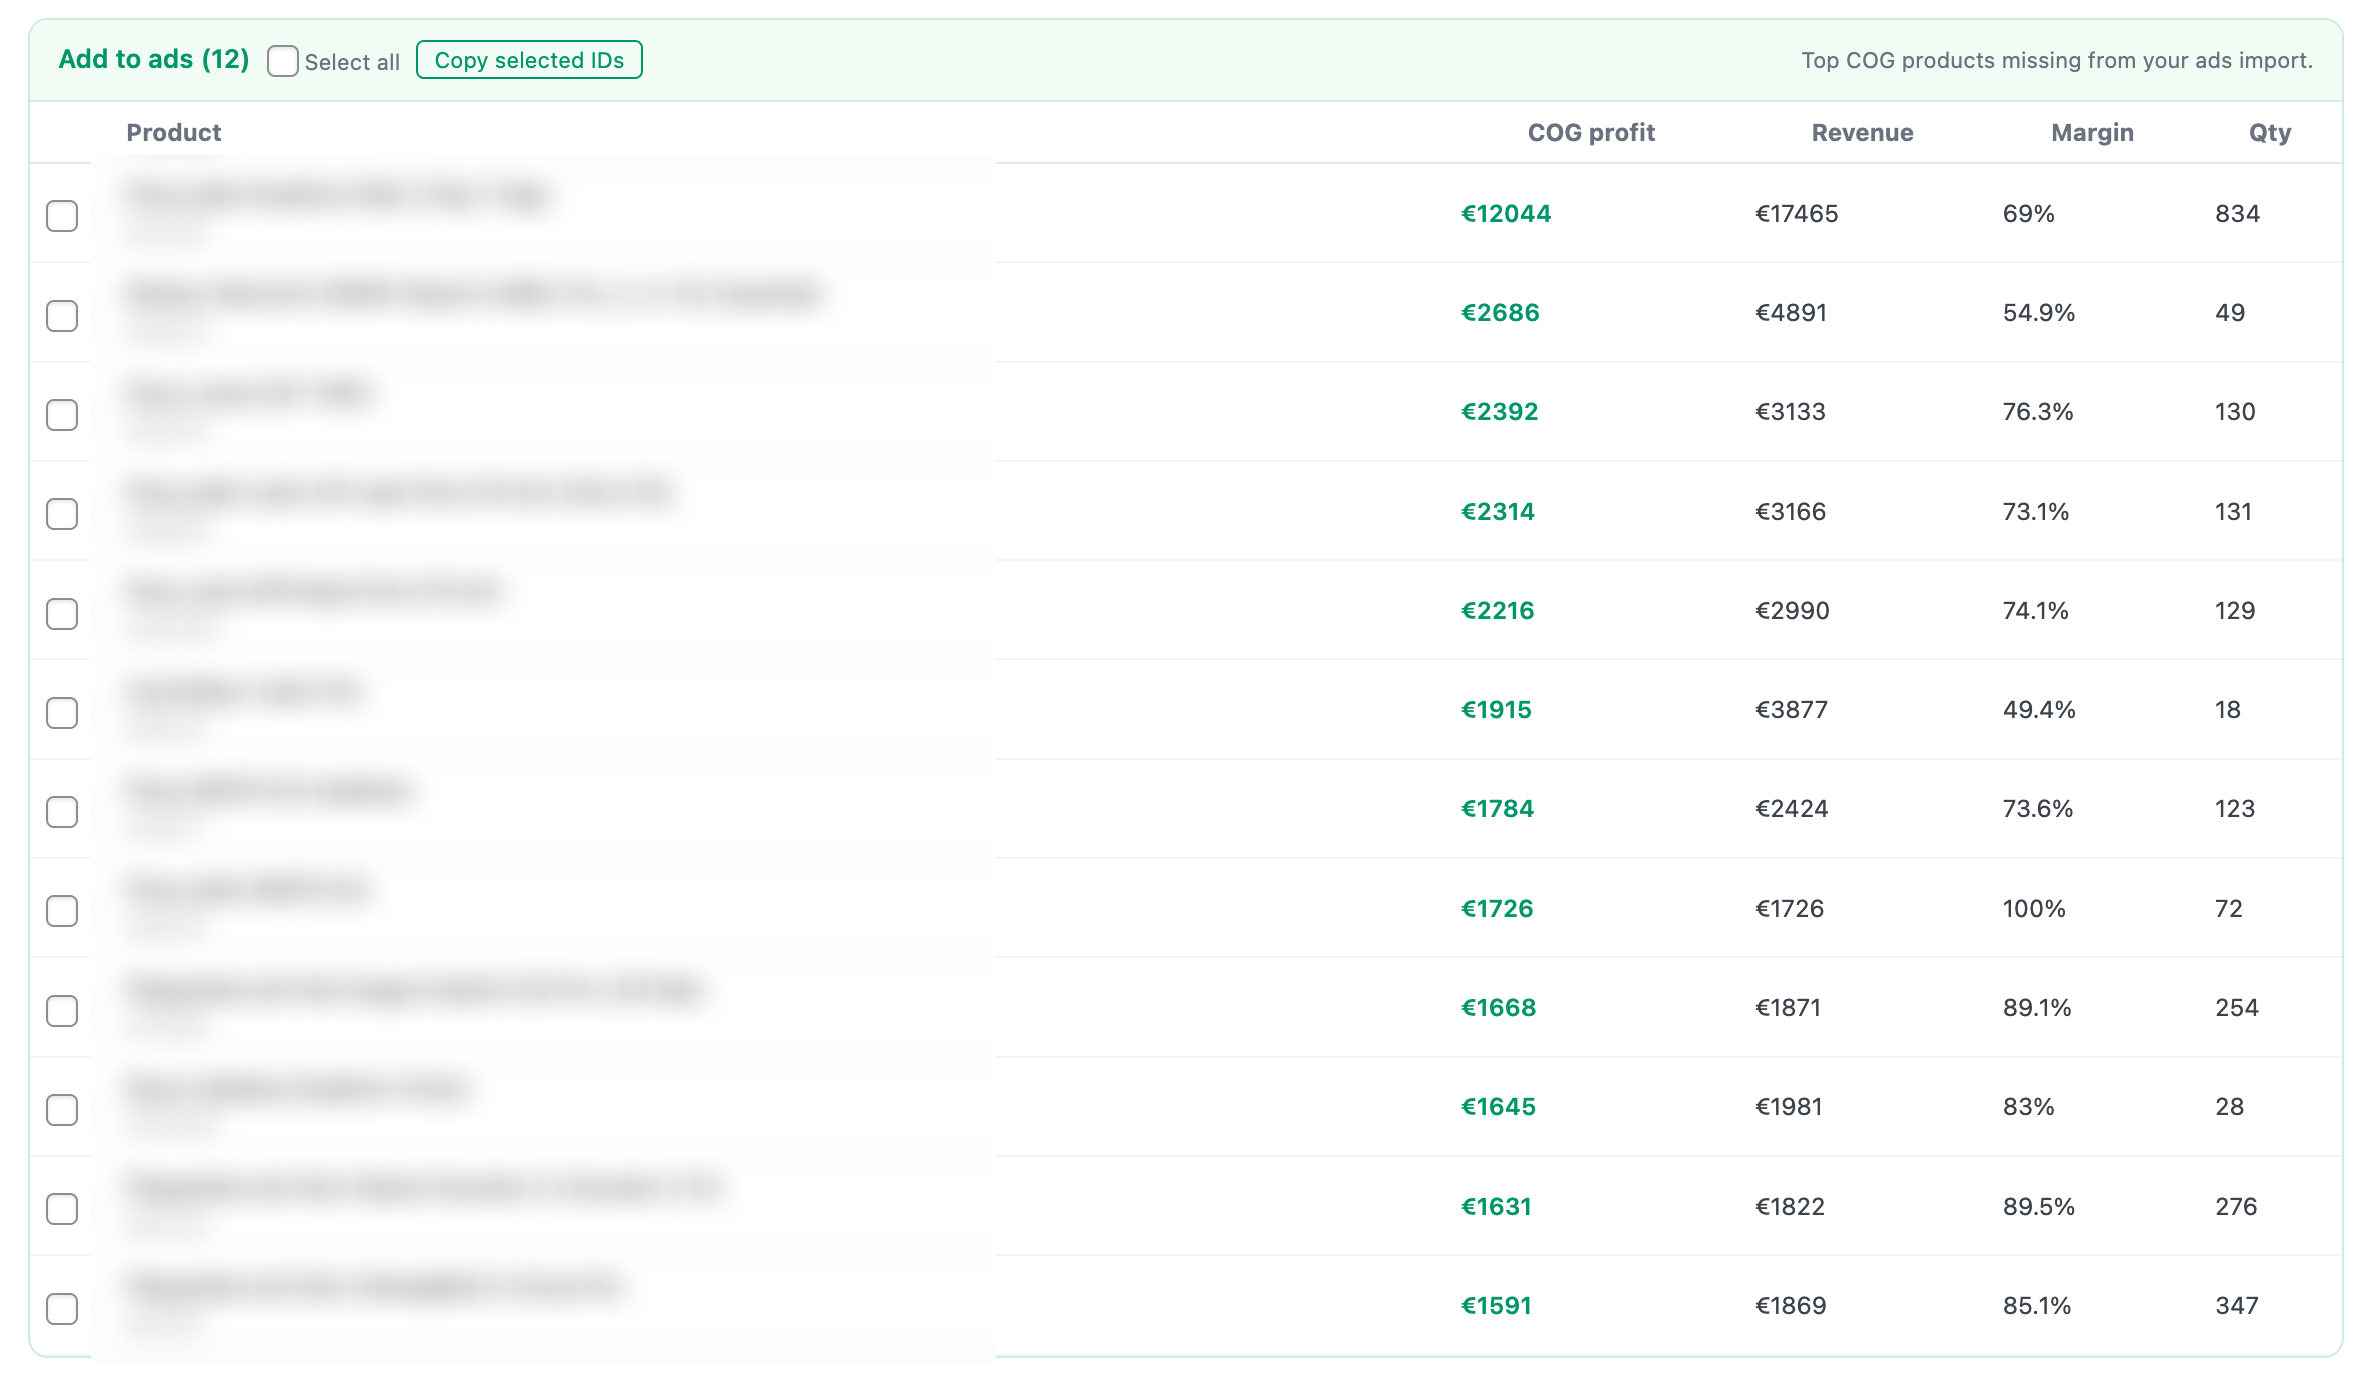Check the row with 254 quantity
The image size is (2376, 1374).
coord(61,1010)
